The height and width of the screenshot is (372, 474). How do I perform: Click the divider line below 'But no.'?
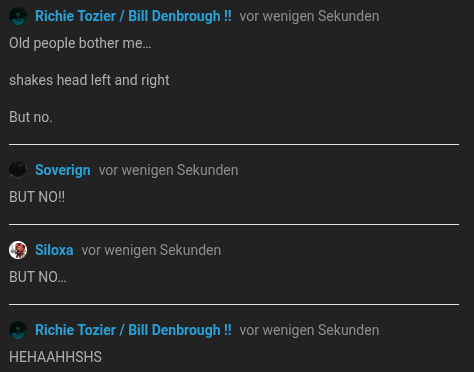point(234,144)
